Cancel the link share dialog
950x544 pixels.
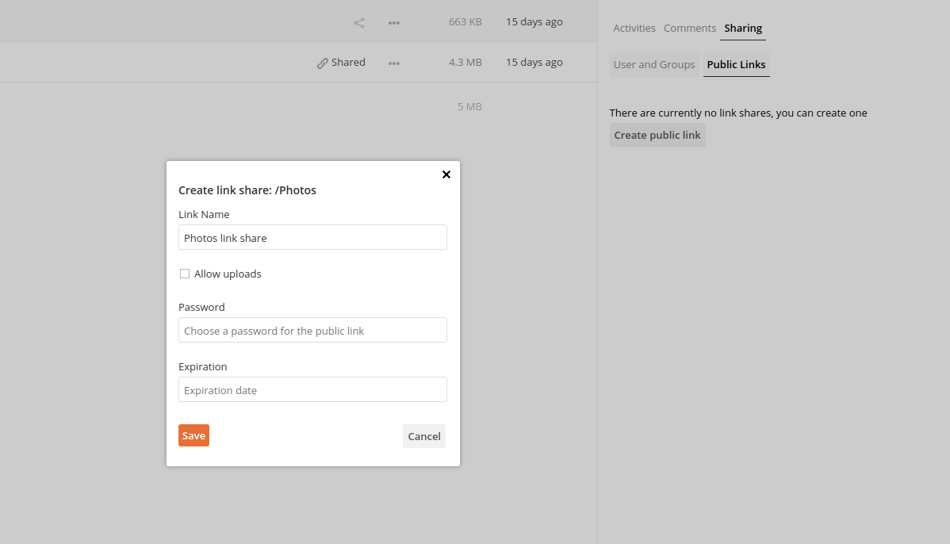[x=424, y=436]
